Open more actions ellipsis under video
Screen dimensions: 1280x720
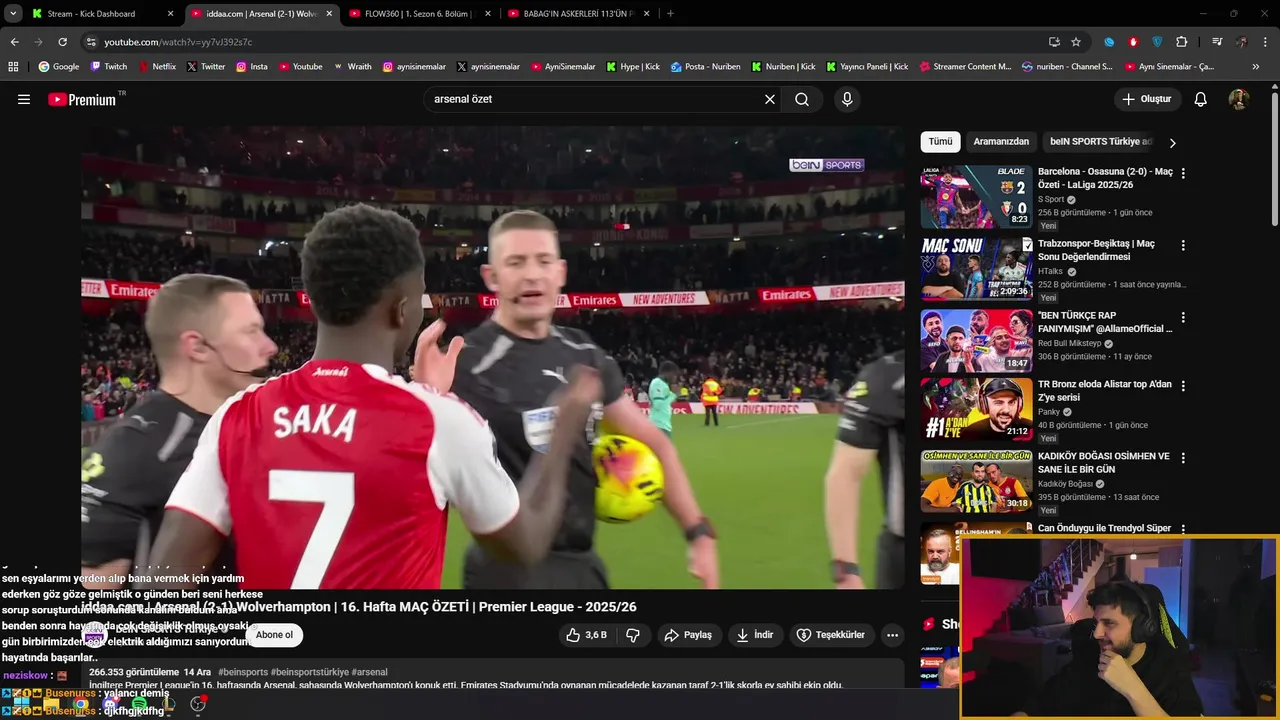tap(892, 635)
